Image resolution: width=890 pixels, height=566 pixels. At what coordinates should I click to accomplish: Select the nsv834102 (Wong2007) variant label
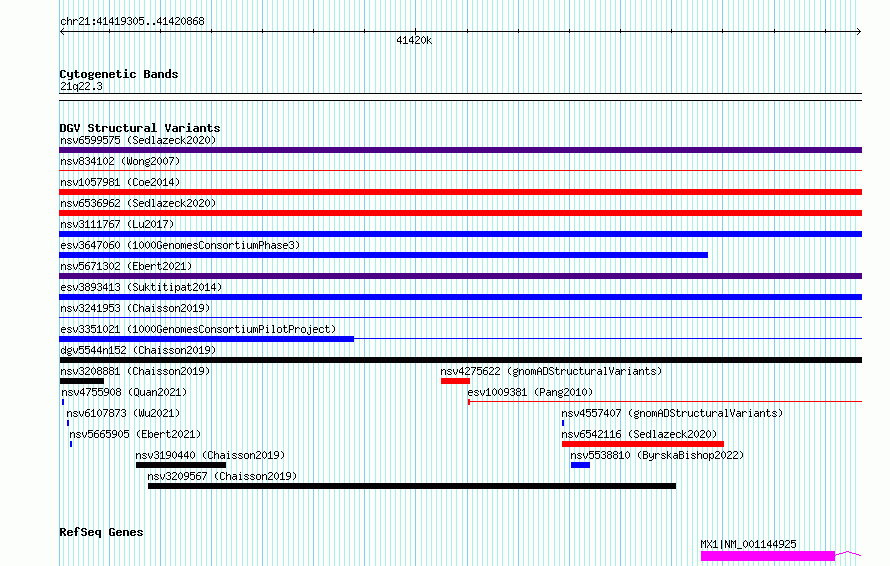tap(120, 161)
